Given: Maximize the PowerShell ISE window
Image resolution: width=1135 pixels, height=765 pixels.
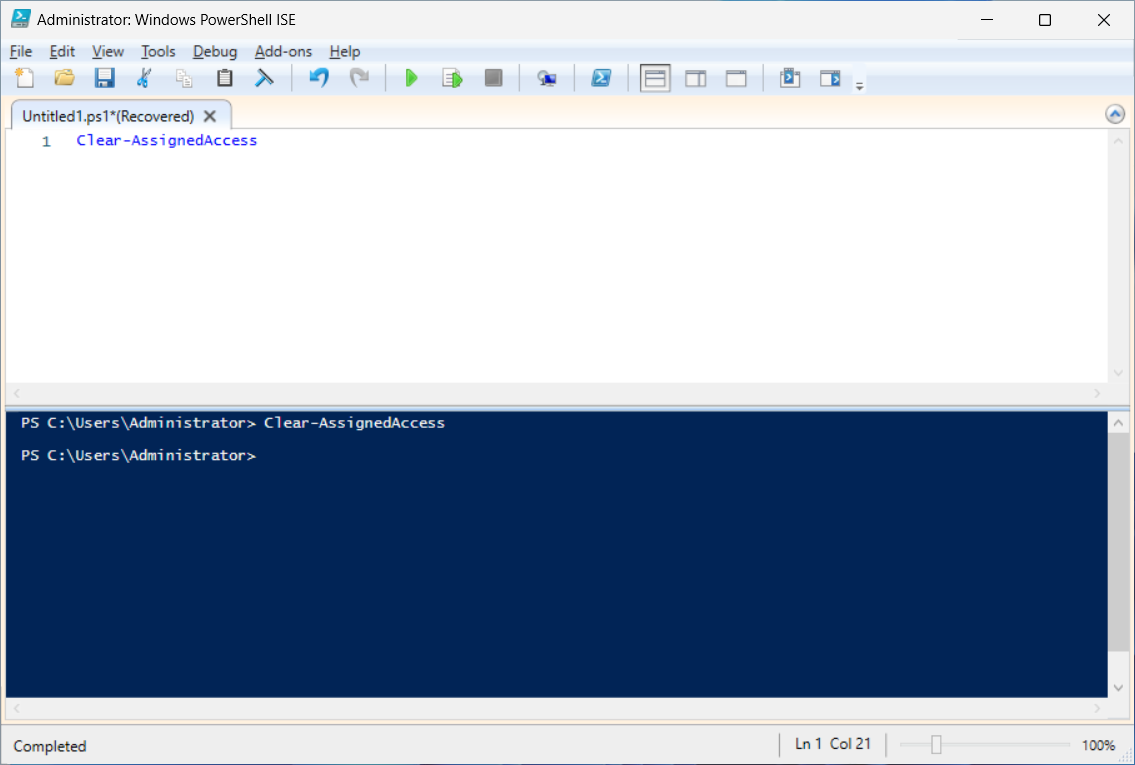Looking at the screenshot, I should 1045,20.
